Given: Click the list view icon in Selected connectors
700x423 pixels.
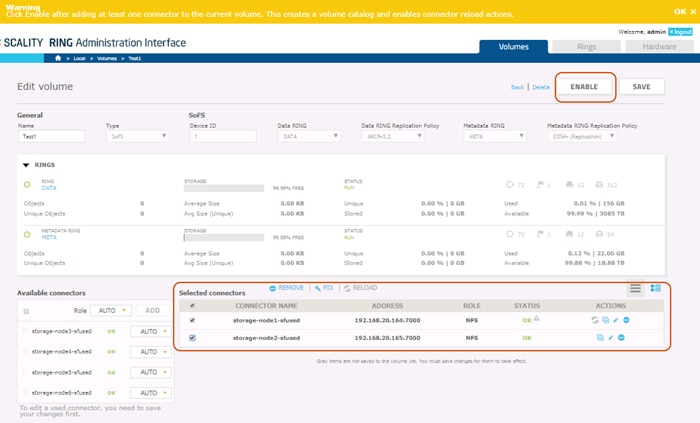Looking at the screenshot, I should [635, 288].
